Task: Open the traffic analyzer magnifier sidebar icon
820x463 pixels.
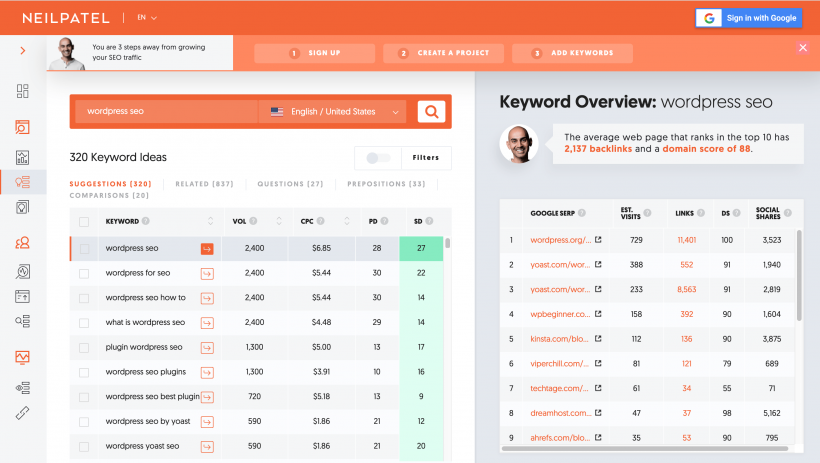Action: [x=22, y=271]
